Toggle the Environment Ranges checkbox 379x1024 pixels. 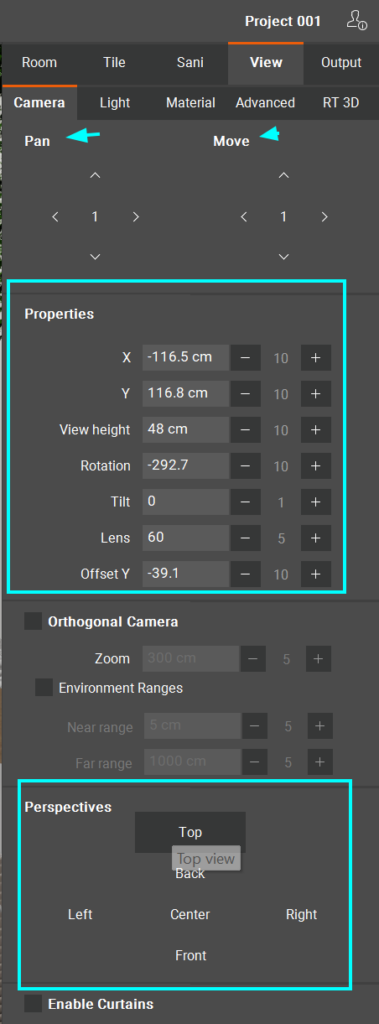44,688
